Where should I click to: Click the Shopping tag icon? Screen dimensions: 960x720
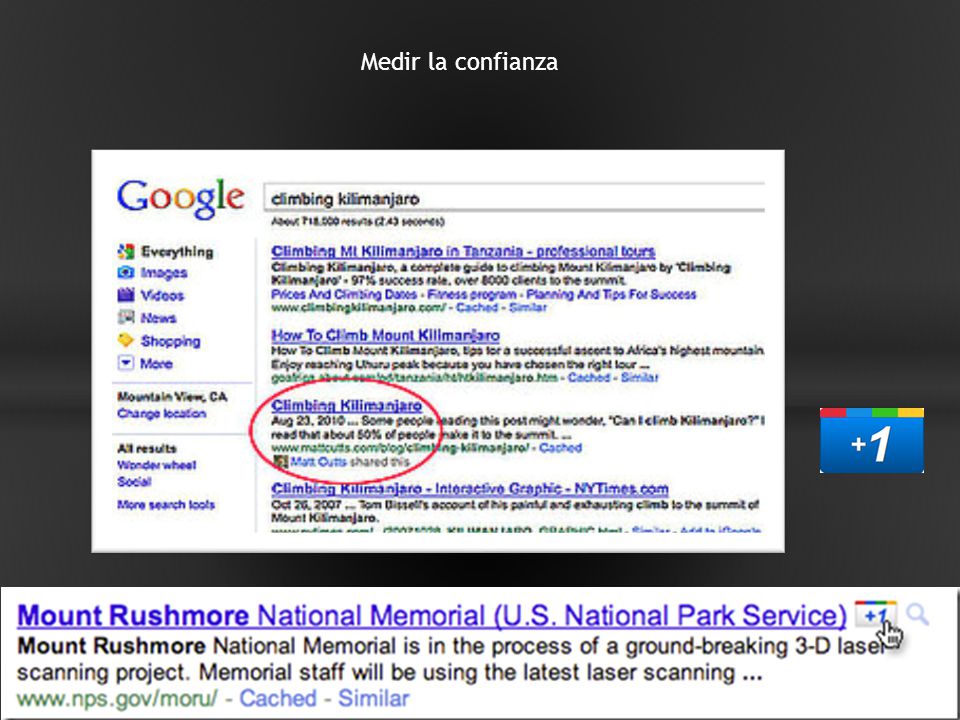click(x=126, y=340)
